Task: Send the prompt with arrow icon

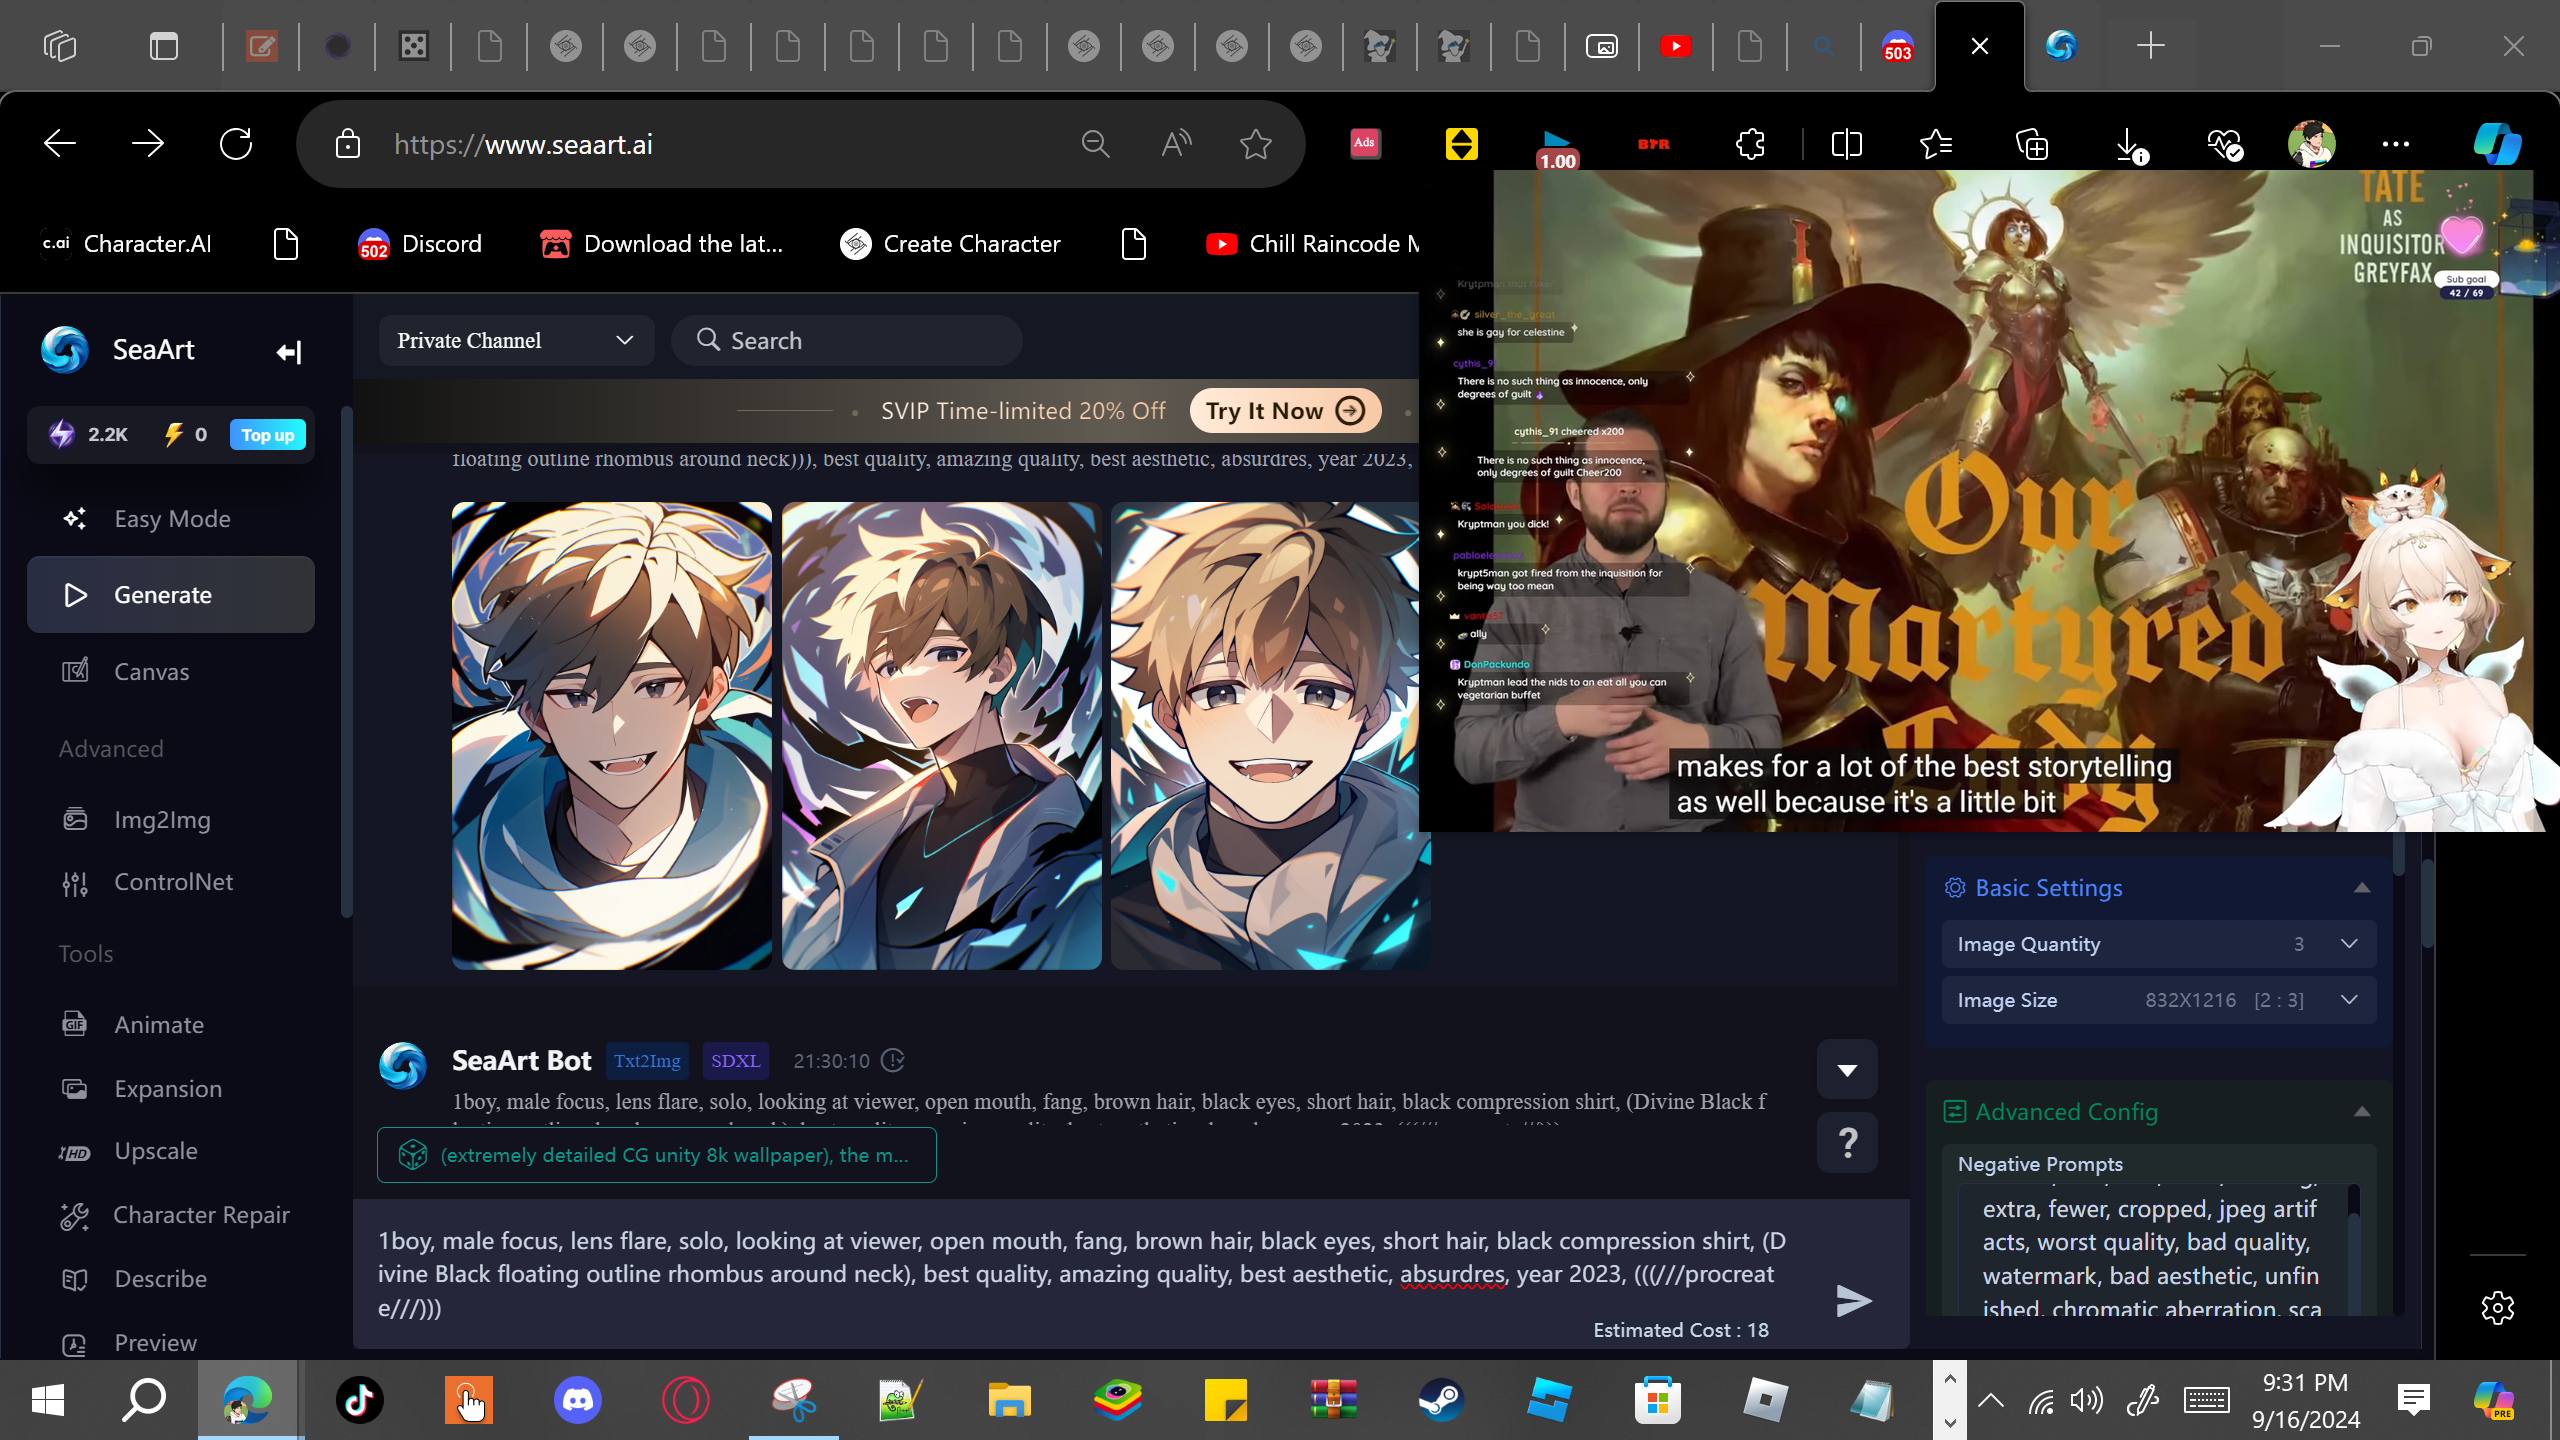Action: [x=1854, y=1301]
